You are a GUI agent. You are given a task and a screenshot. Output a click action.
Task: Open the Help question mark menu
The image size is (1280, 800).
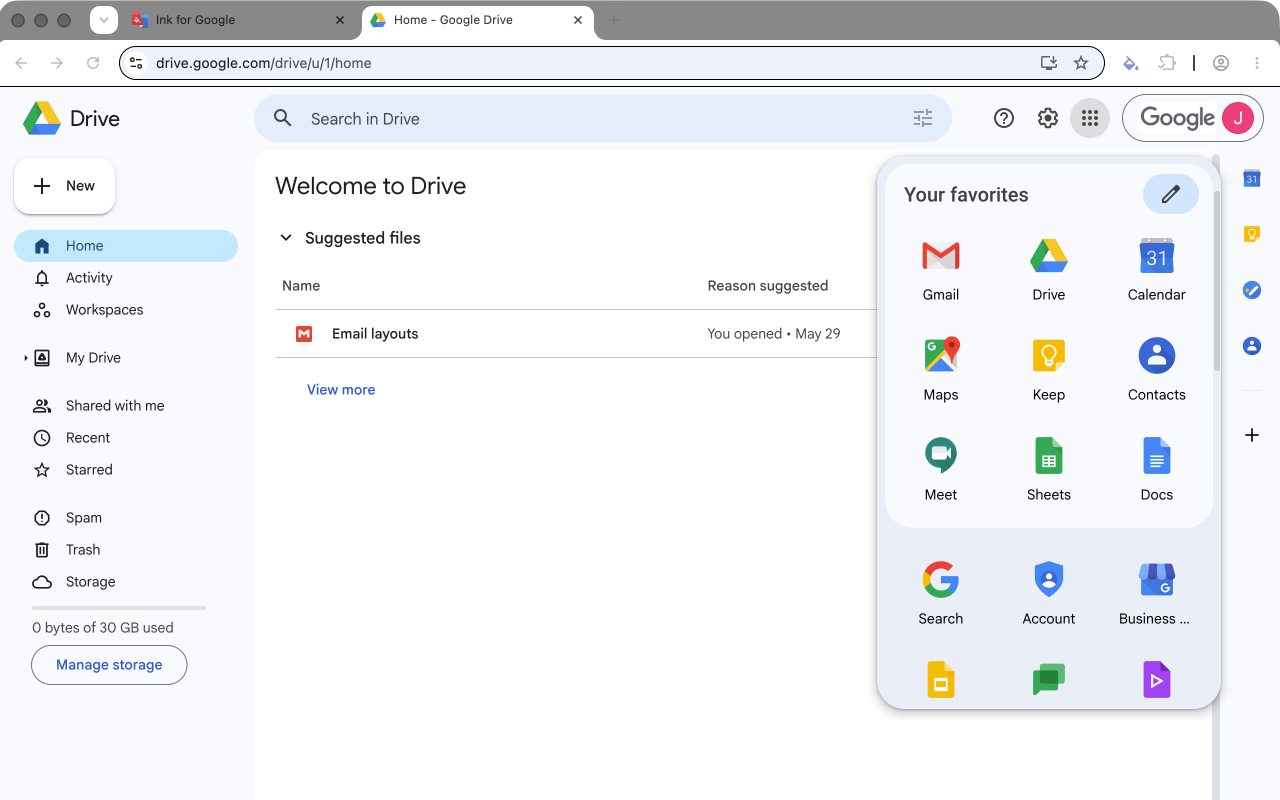pyautogui.click(x=1004, y=118)
